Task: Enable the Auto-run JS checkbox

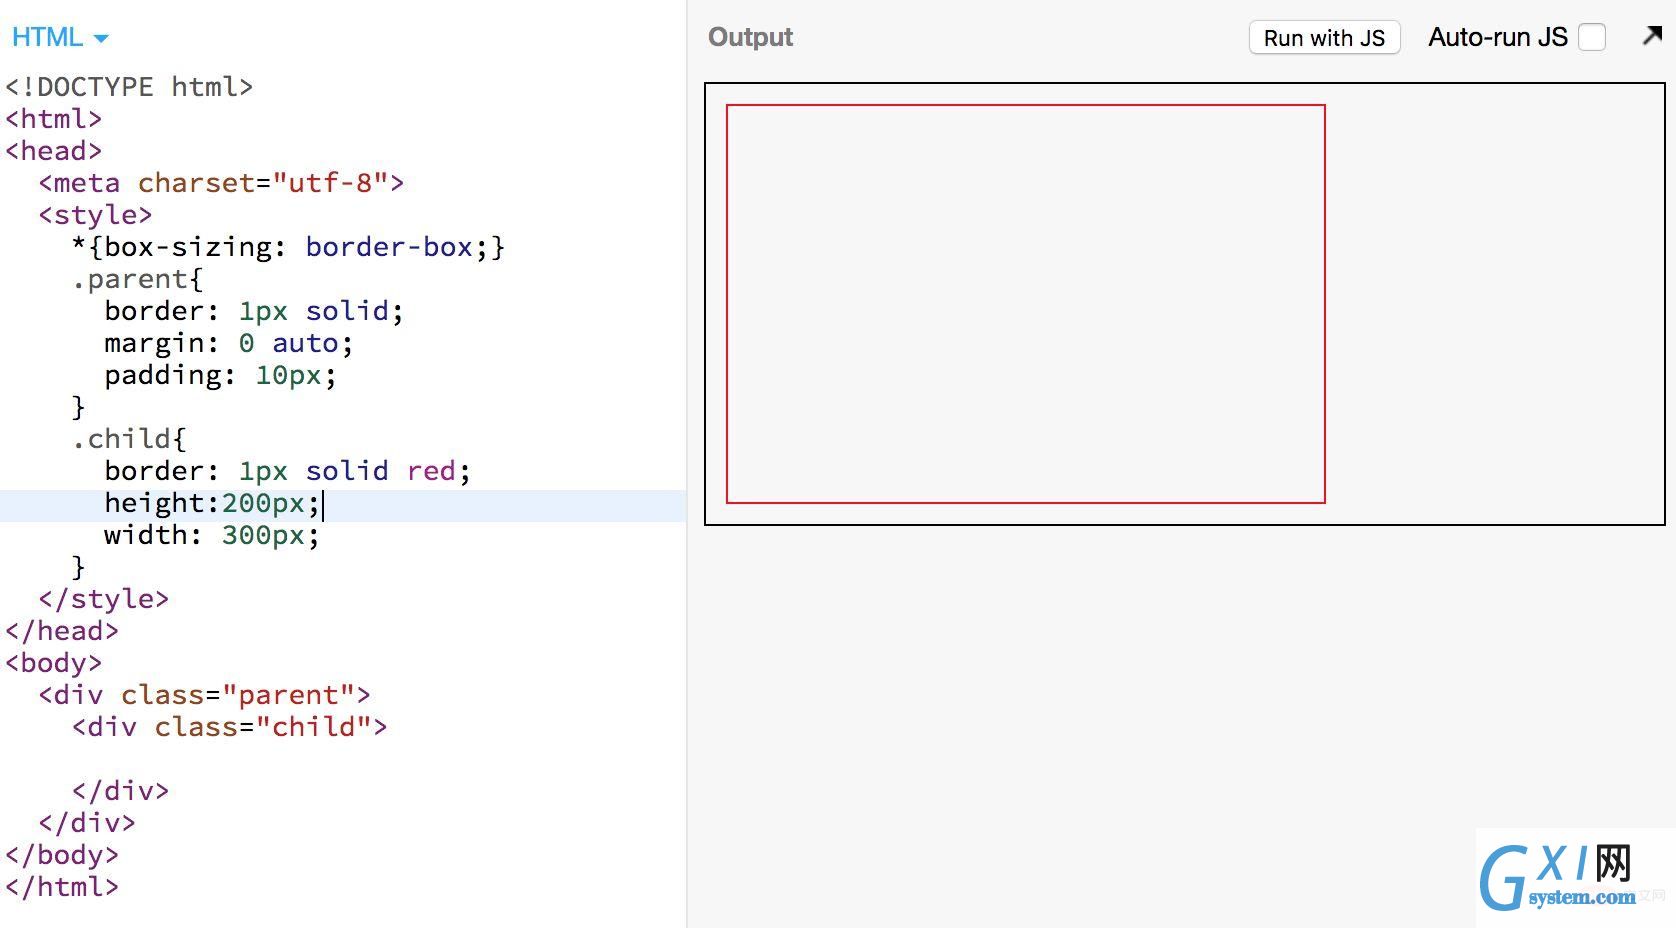Action: [1591, 37]
